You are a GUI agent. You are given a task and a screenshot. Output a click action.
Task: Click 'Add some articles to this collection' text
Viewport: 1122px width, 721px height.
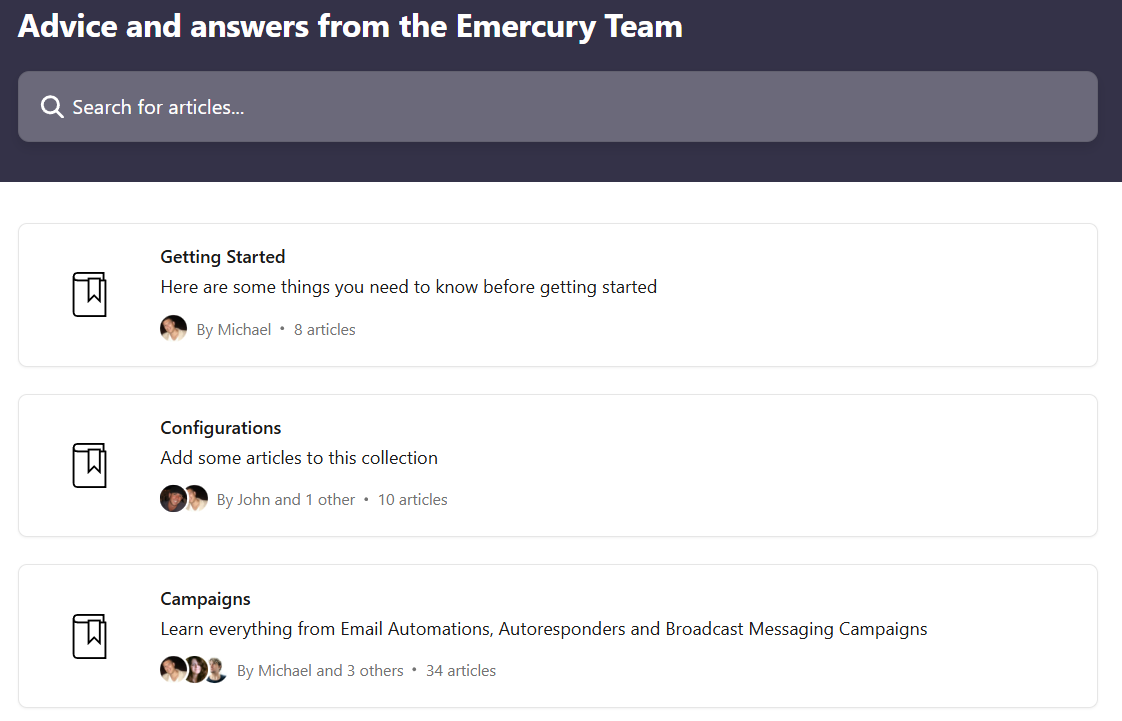tap(299, 458)
